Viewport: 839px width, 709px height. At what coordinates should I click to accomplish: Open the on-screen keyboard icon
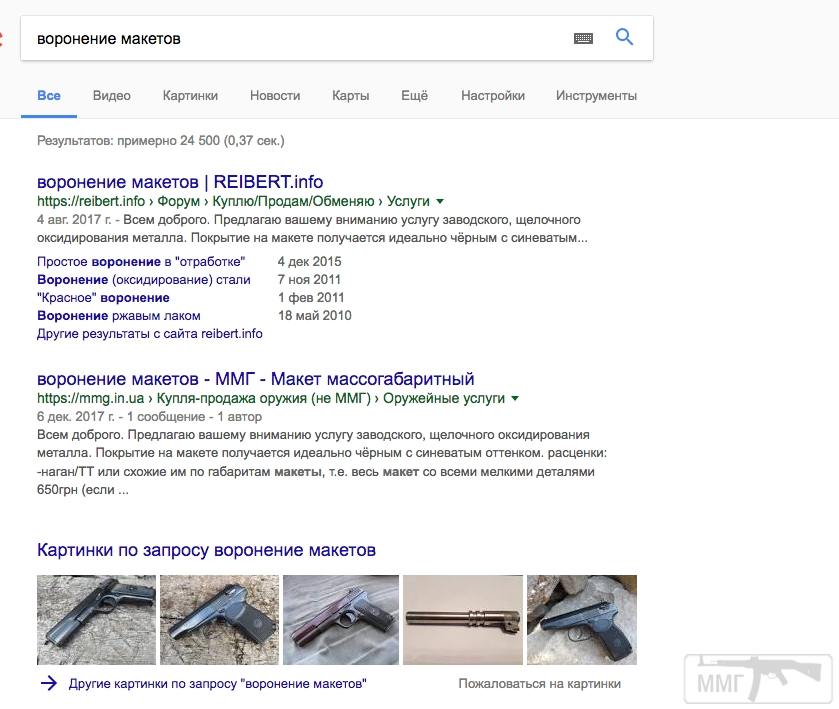(x=583, y=38)
